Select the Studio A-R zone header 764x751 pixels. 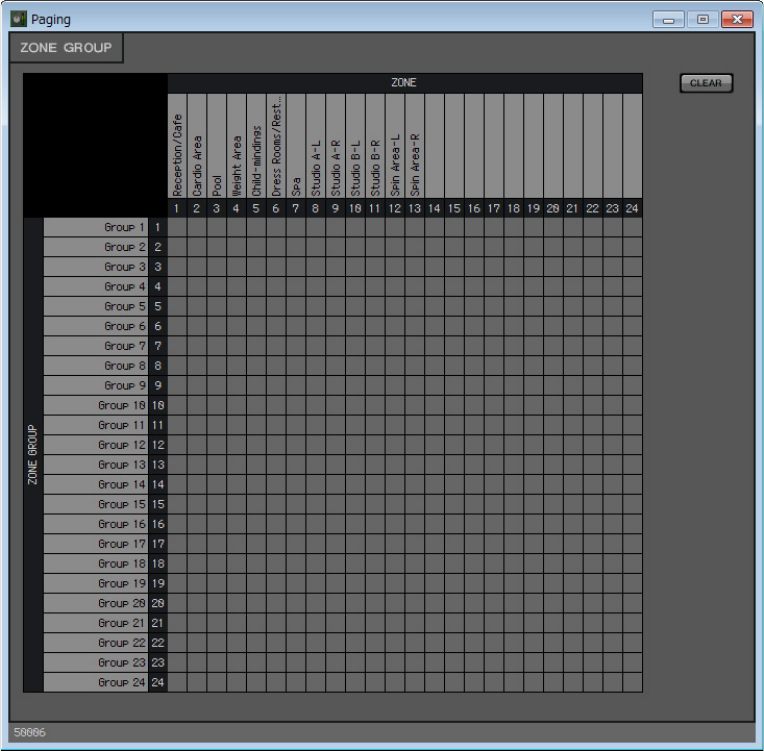point(336,146)
